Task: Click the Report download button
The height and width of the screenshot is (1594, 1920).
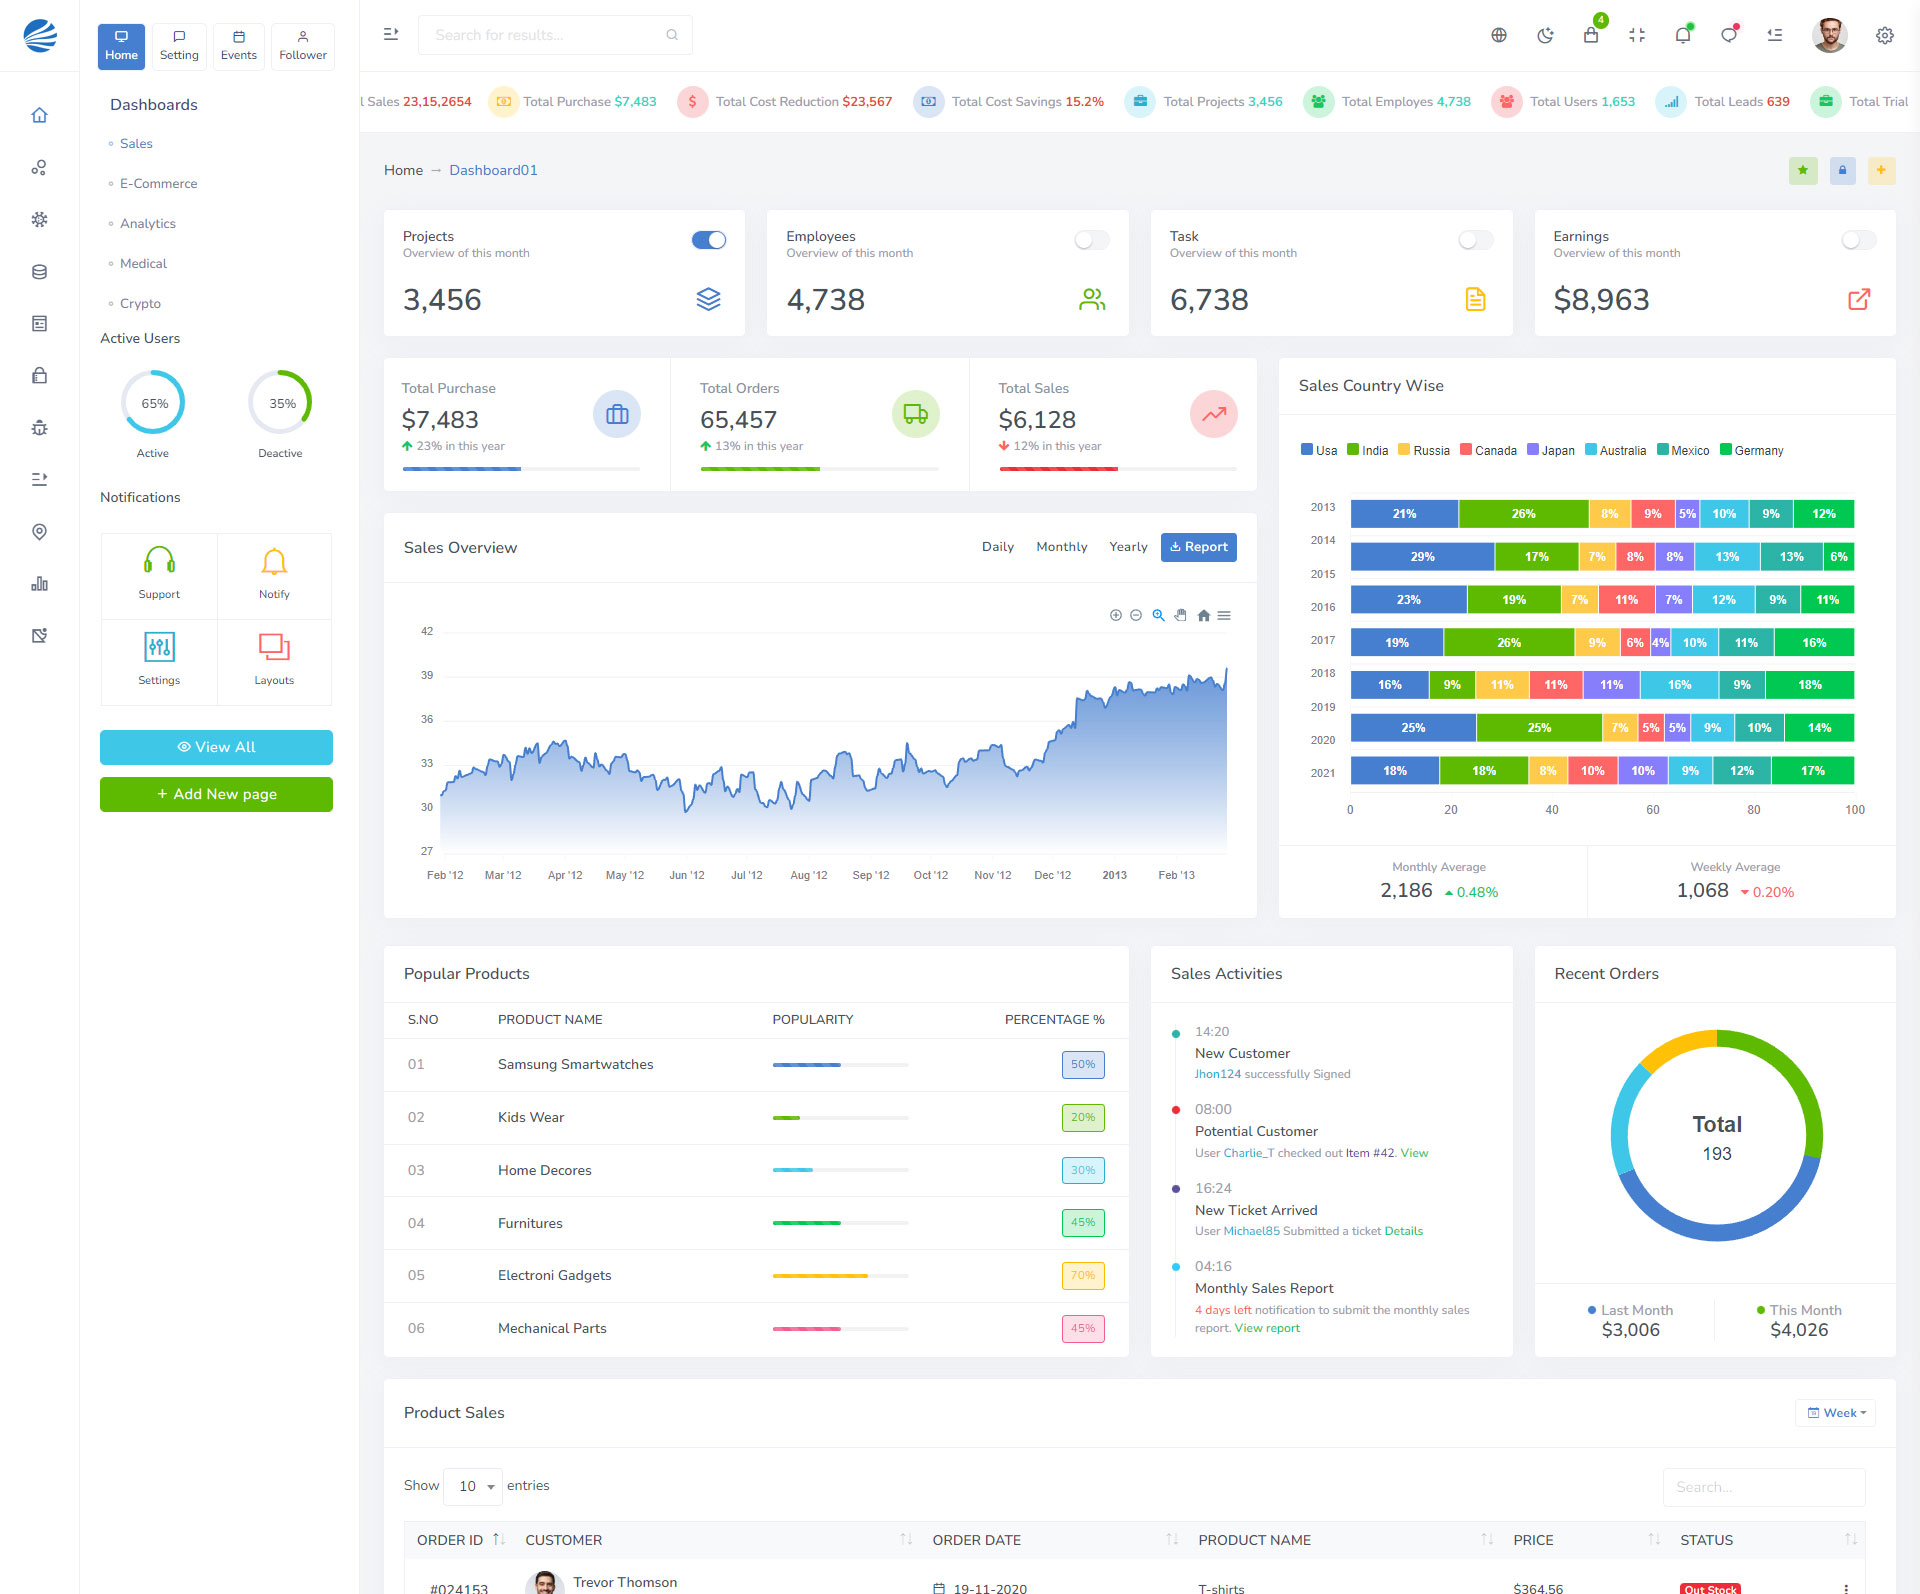Action: (1199, 547)
